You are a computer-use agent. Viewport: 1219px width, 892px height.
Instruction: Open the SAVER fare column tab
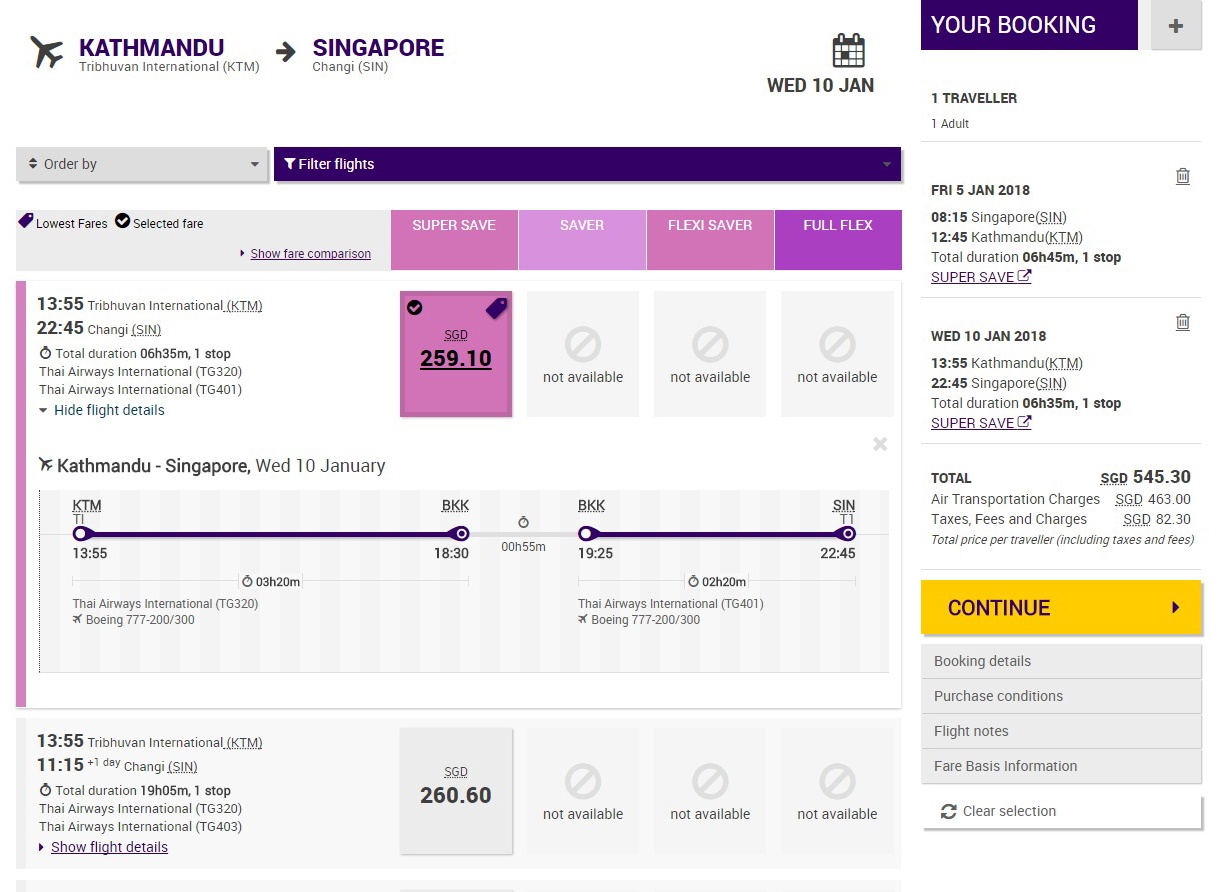pos(582,240)
